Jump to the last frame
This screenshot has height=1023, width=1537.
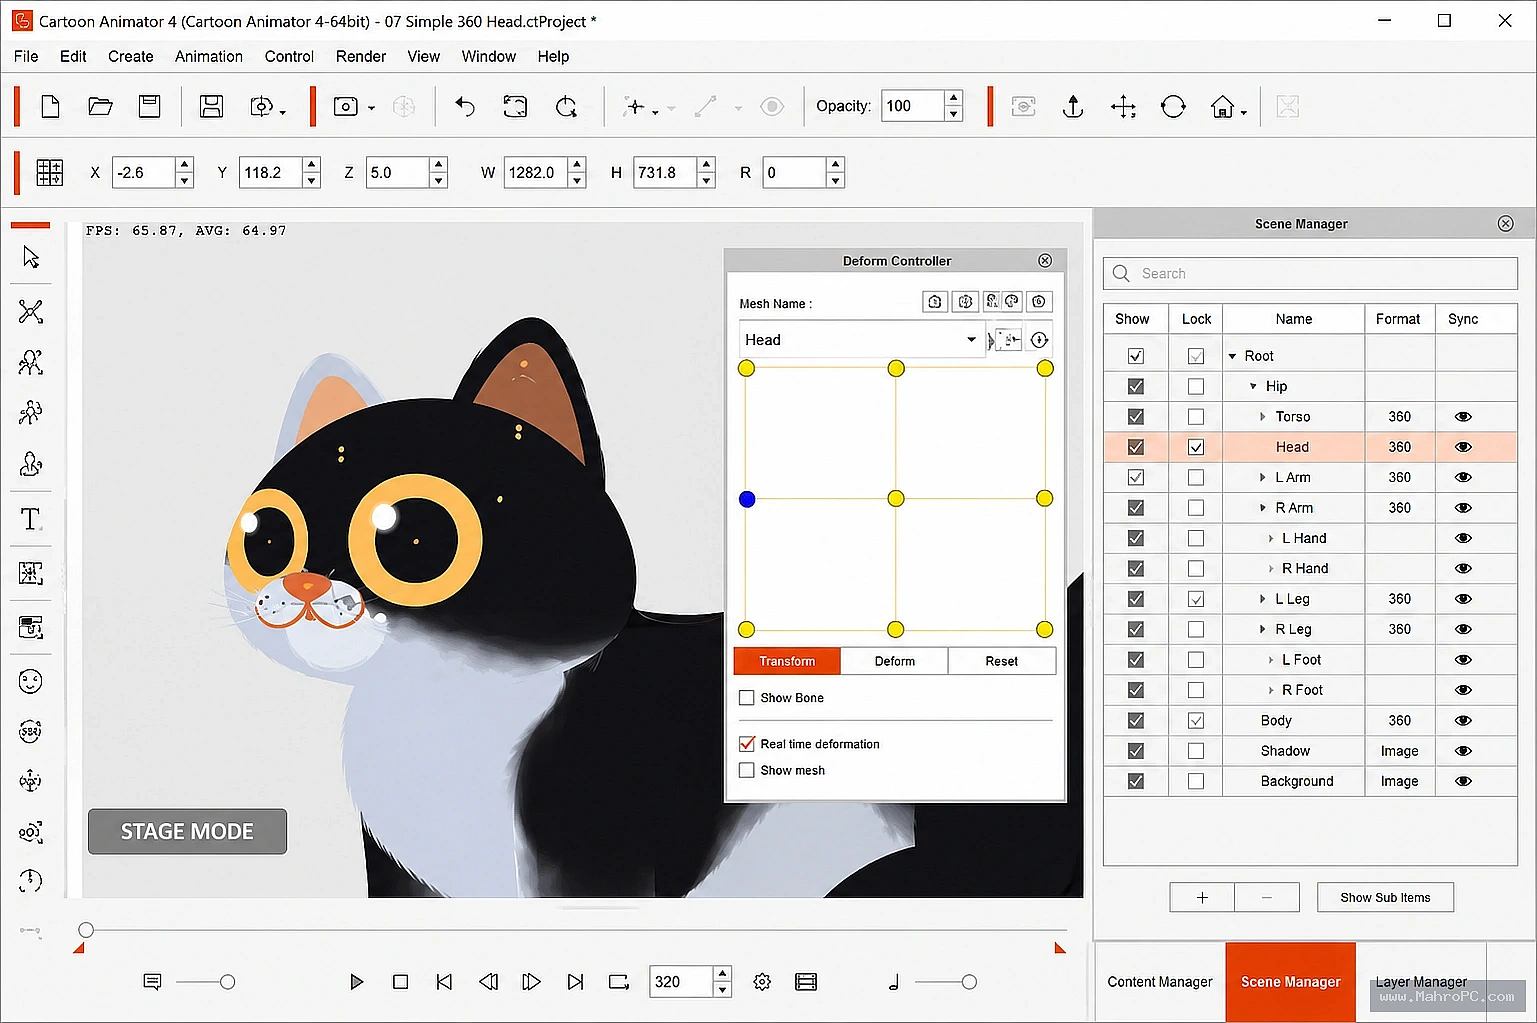pos(575,982)
